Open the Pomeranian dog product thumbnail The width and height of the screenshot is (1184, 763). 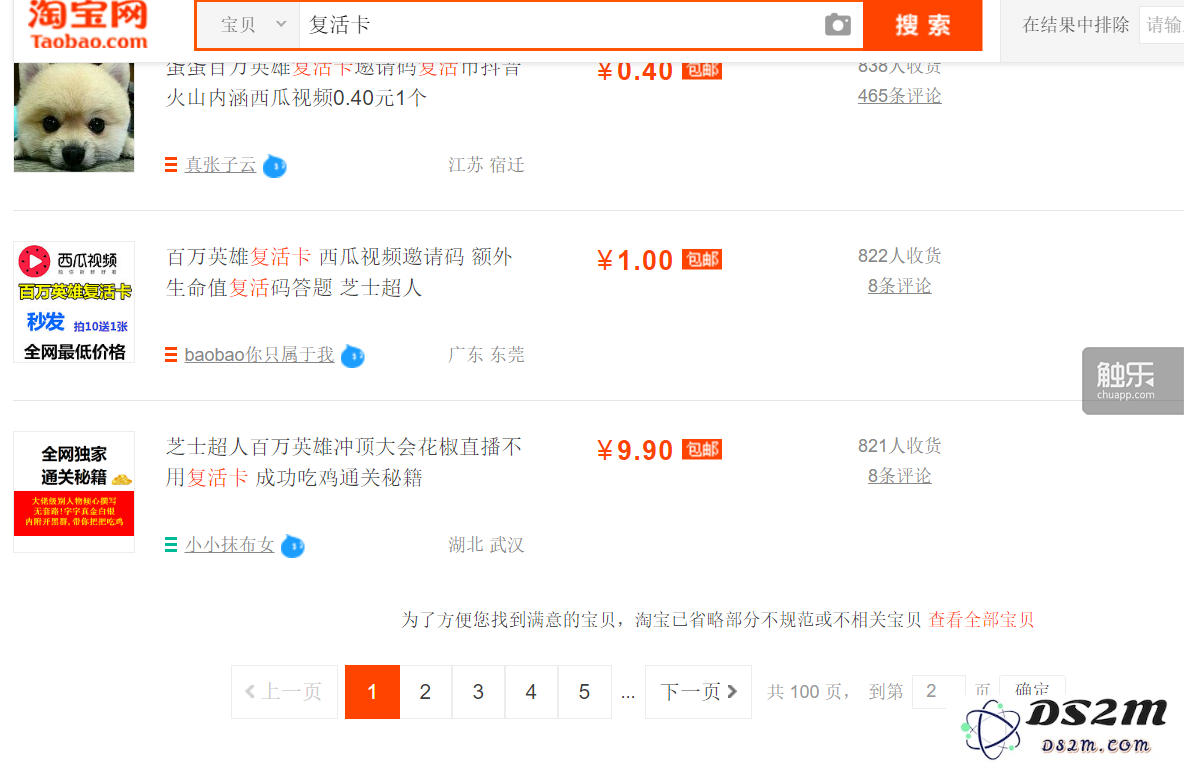(x=74, y=116)
